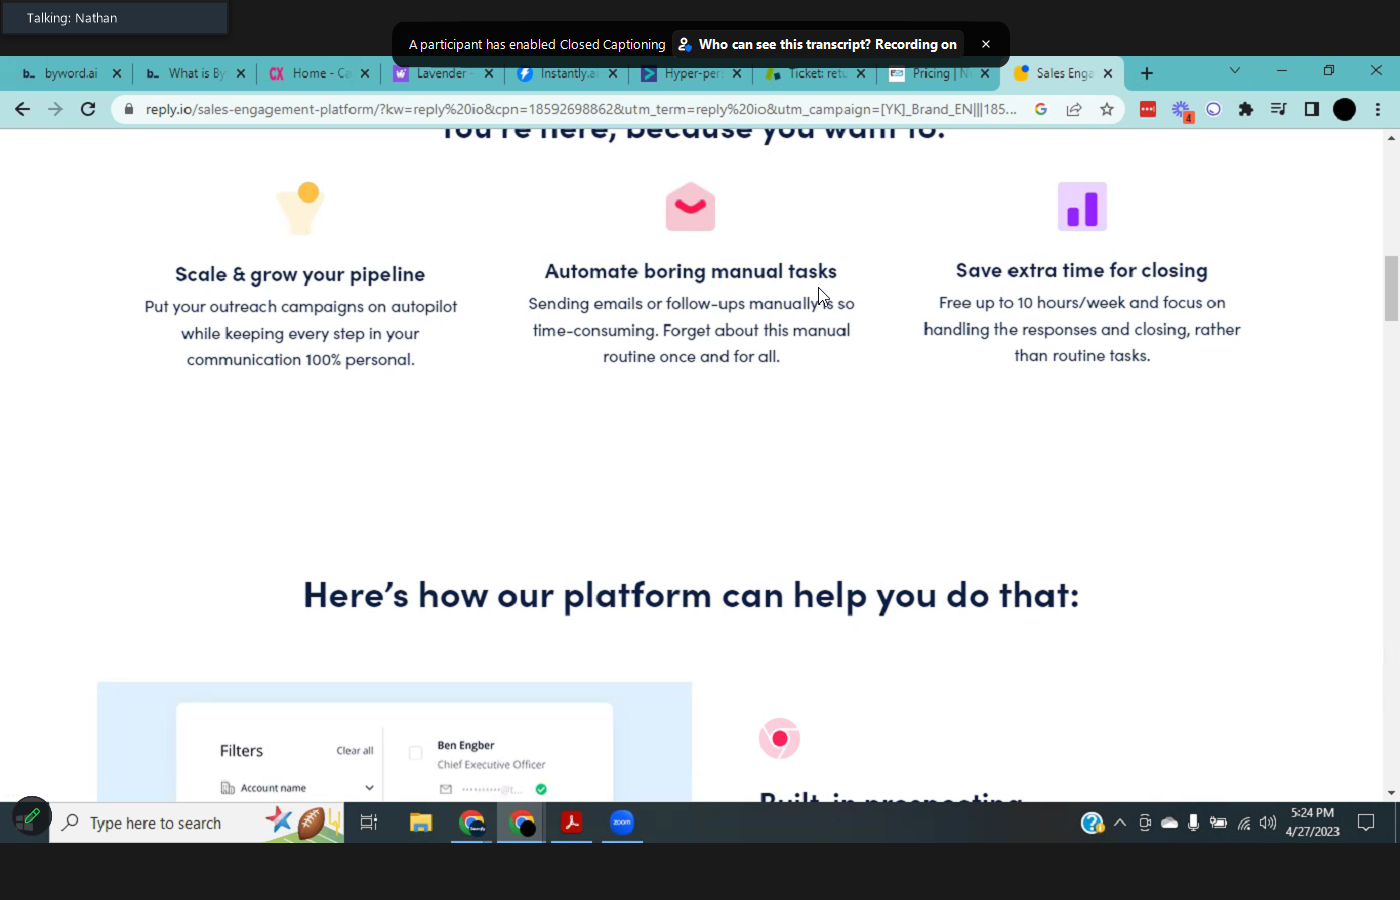Bookmark this page with the star icon

(x=1107, y=109)
